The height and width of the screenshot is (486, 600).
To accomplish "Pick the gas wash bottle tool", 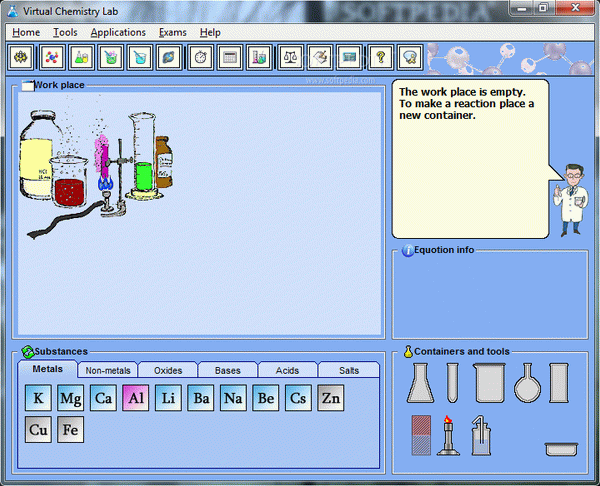I will pyautogui.click(x=481, y=435).
